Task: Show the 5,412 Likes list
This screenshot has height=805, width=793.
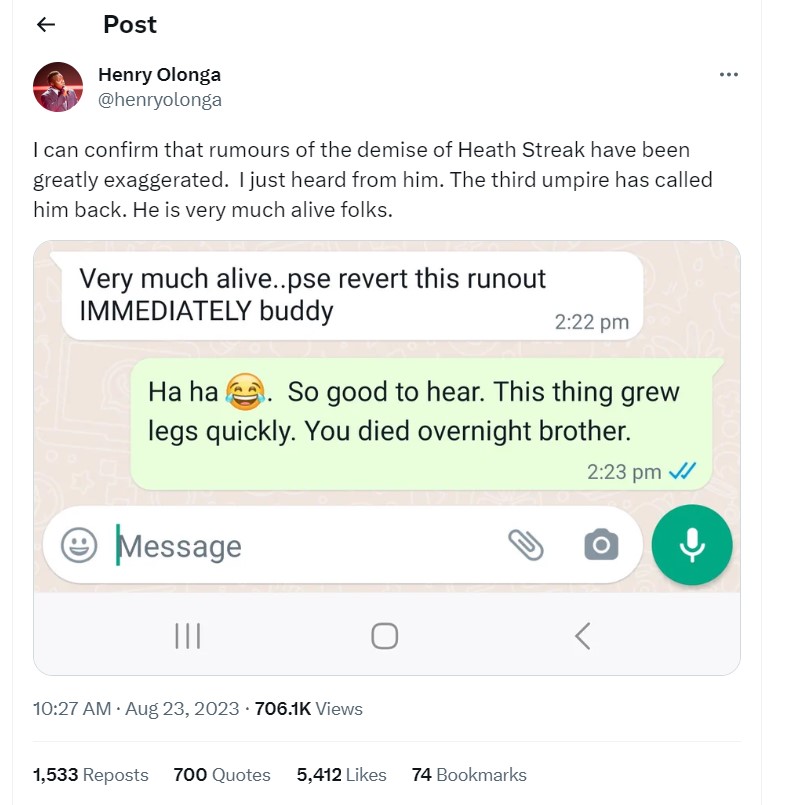Action: (341, 775)
